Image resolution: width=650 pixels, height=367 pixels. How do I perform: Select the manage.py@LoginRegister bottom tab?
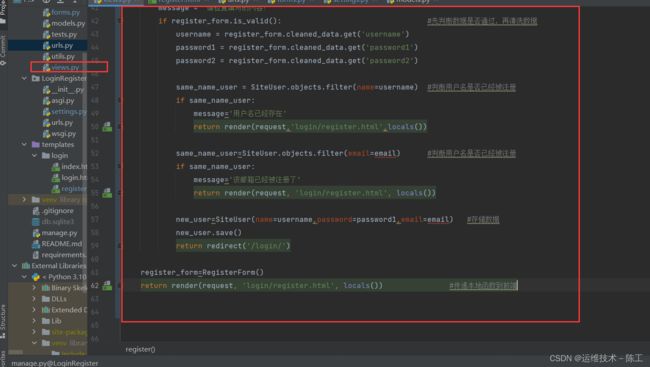coord(54,363)
